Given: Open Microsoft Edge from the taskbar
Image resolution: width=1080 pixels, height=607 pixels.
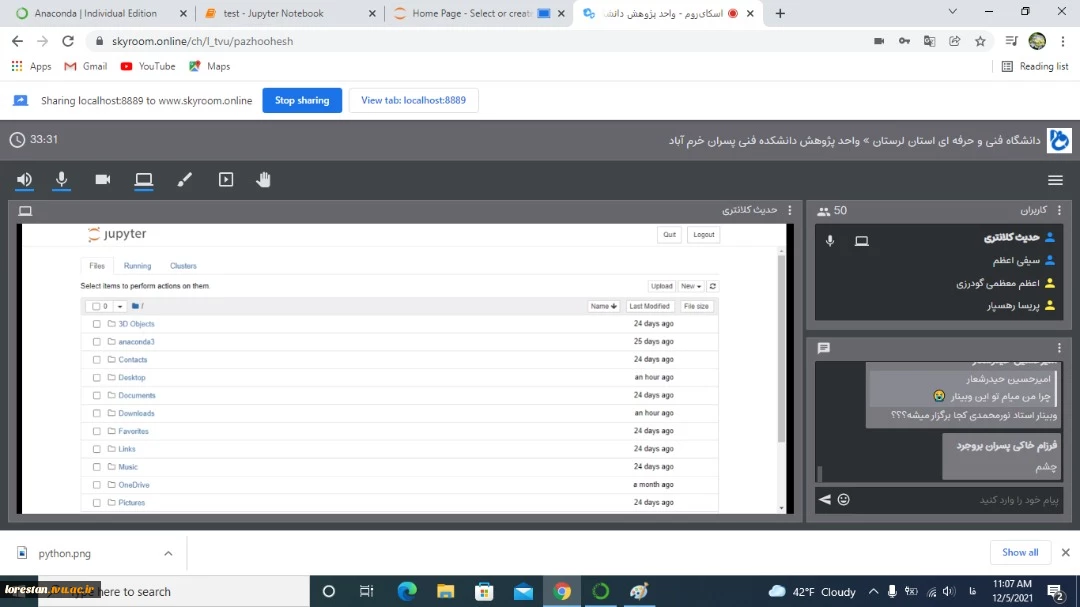Looking at the screenshot, I should point(407,591).
